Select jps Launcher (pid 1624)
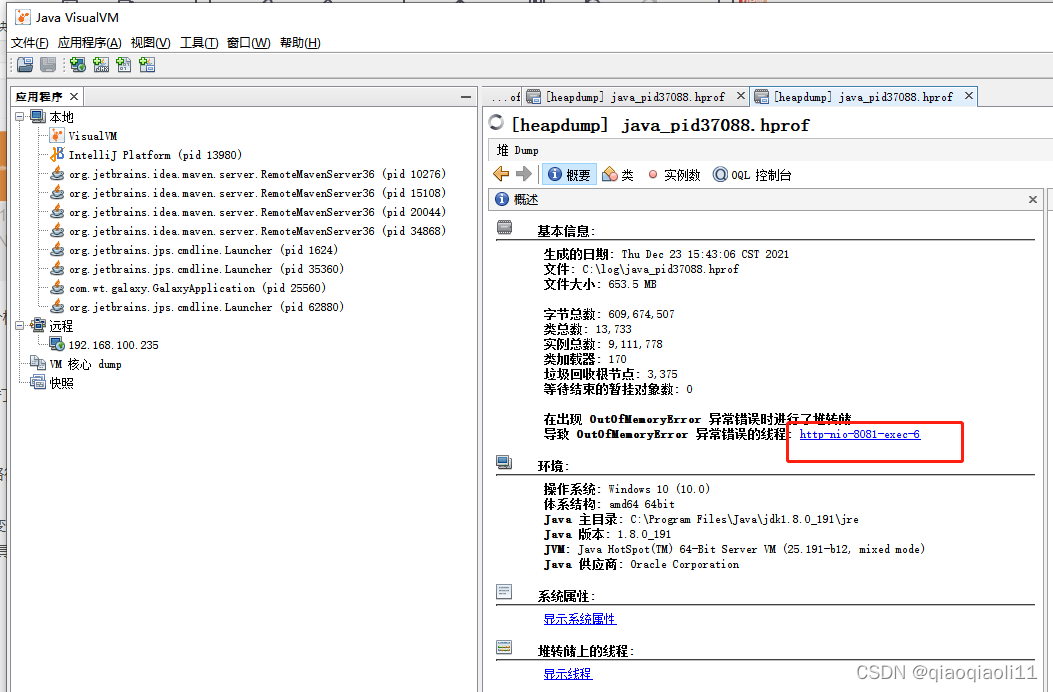Image resolution: width=1053 pixels, height=692 pixels. 203,250
